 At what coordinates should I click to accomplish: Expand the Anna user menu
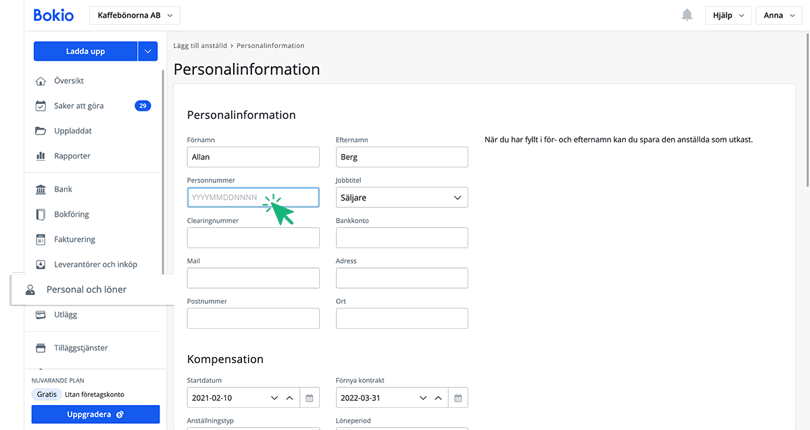[x=780, y=15]
